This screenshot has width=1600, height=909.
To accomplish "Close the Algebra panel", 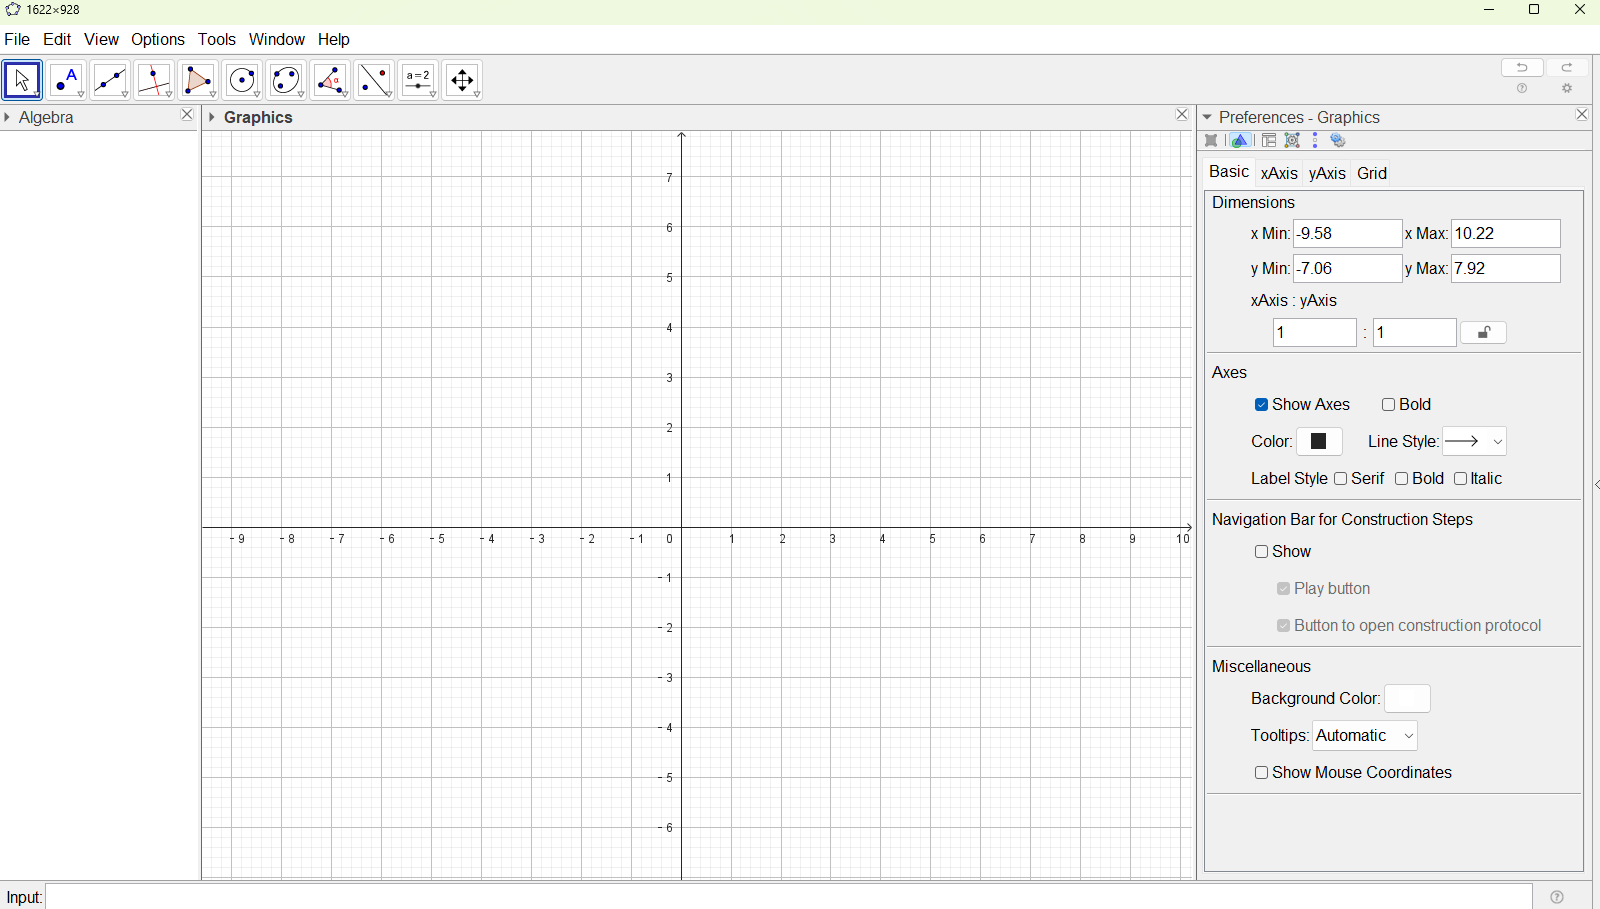I will point(187,115).
